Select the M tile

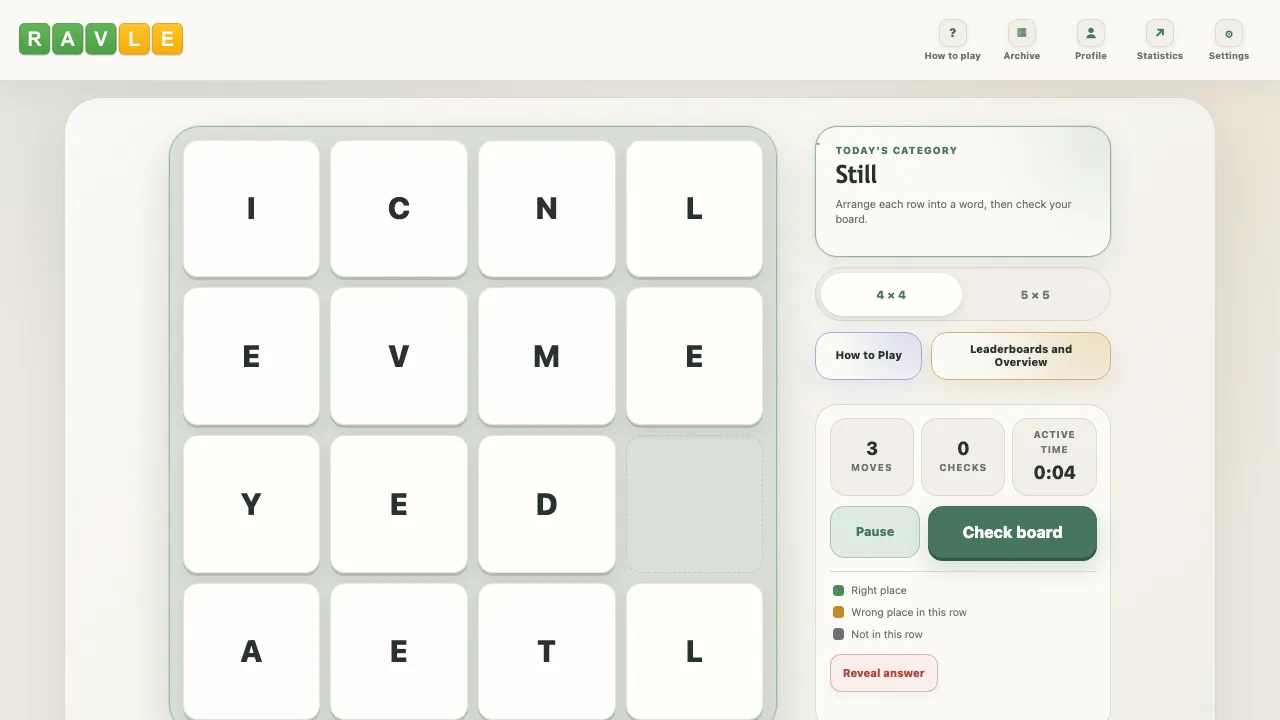point(547,356)
